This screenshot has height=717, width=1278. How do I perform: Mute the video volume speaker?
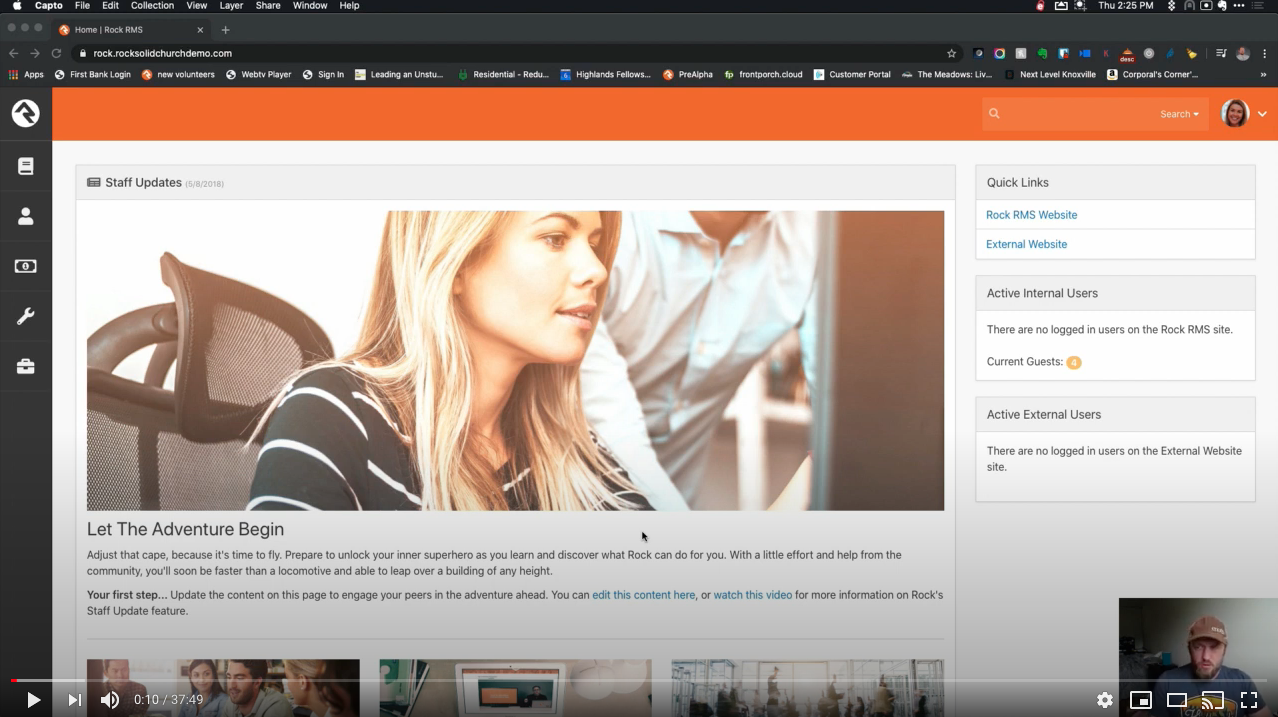[110, 700]
